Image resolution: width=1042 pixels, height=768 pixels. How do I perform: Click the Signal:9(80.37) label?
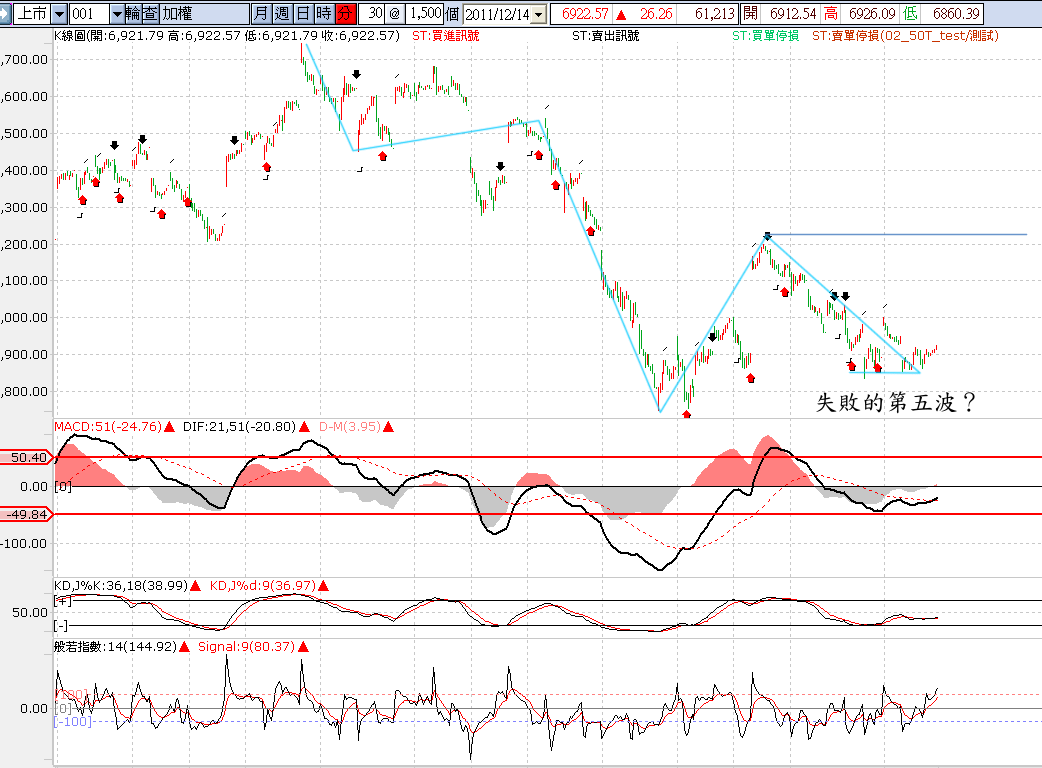(x=246, y=646)
